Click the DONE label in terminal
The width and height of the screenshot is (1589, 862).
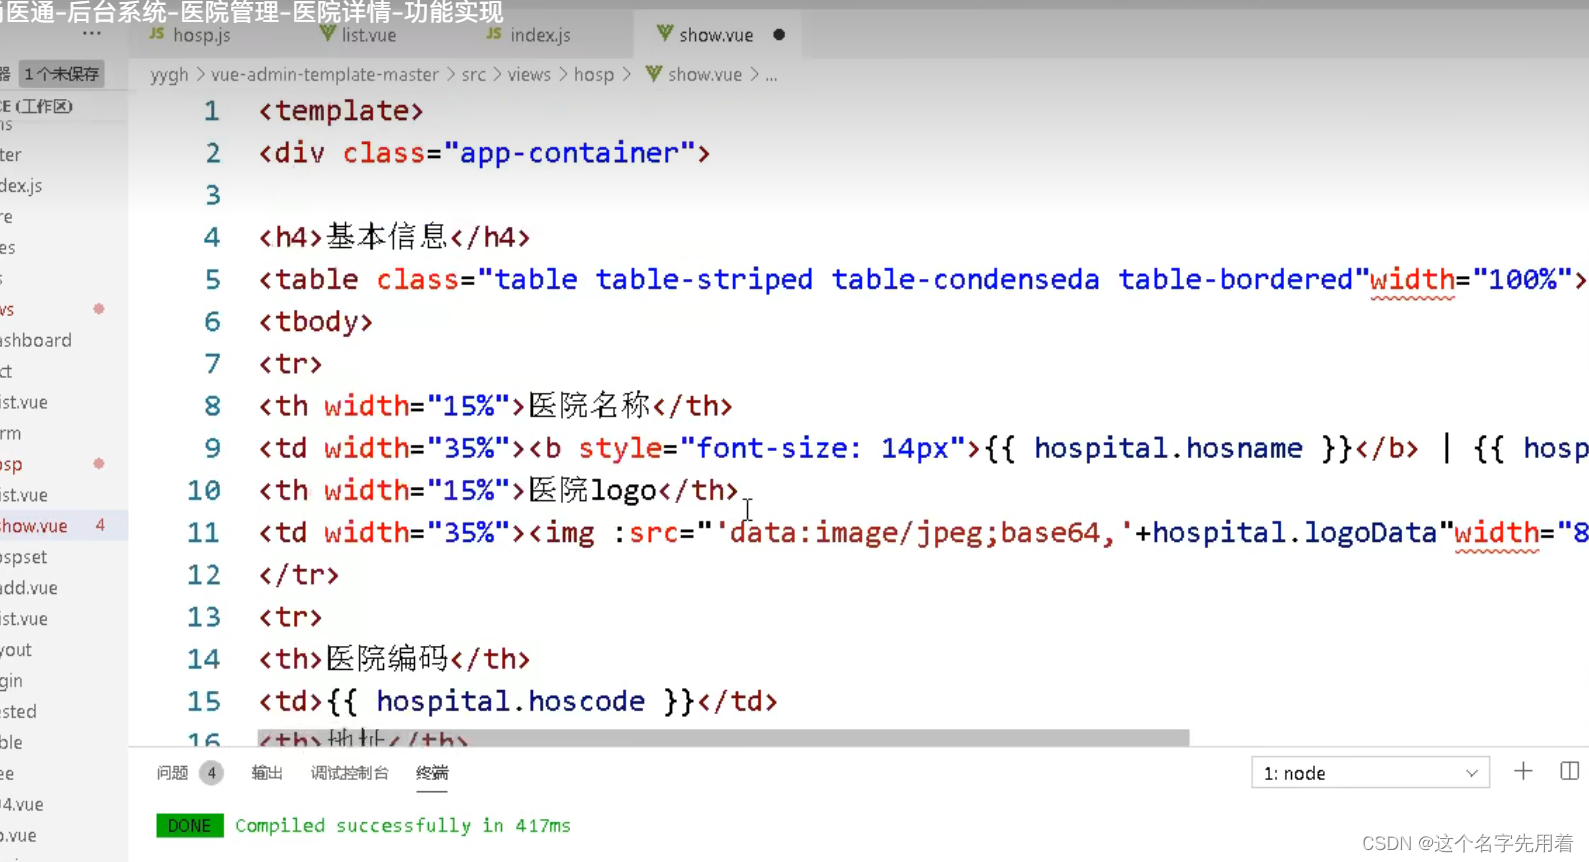pyautogui.click(x=190, y=826)
